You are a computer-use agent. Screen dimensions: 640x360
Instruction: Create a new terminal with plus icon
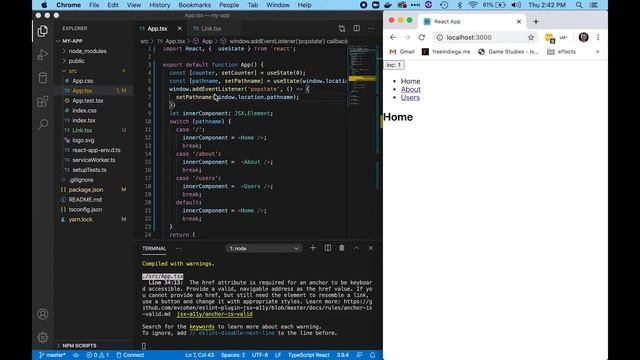click(313, 248)
